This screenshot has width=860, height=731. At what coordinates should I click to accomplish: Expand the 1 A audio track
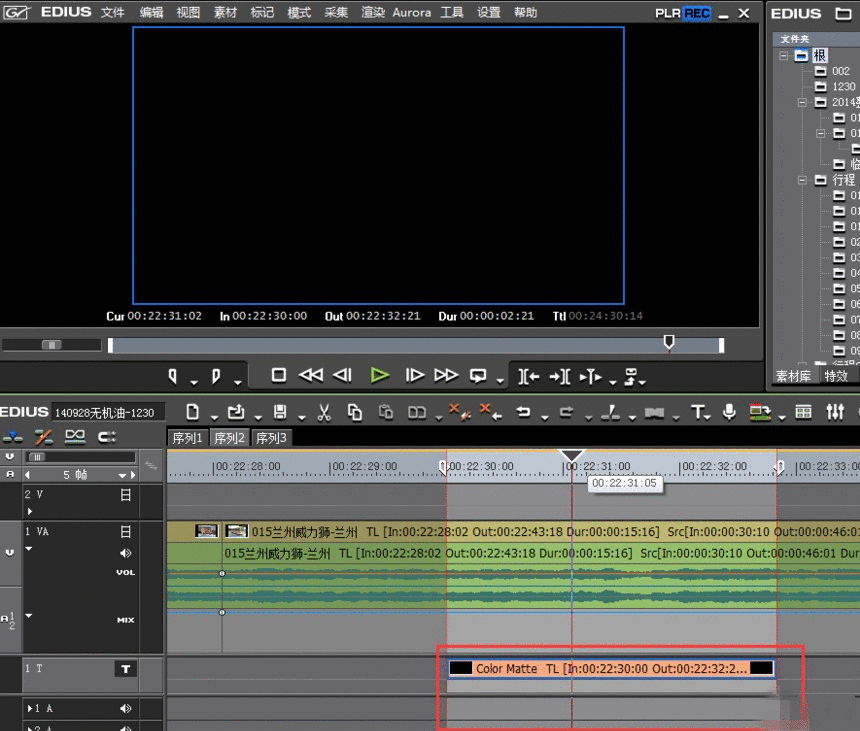click(30, 709)
